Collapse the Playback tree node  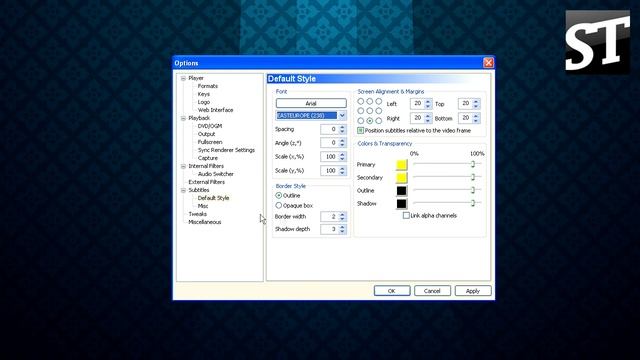[183, 118]
